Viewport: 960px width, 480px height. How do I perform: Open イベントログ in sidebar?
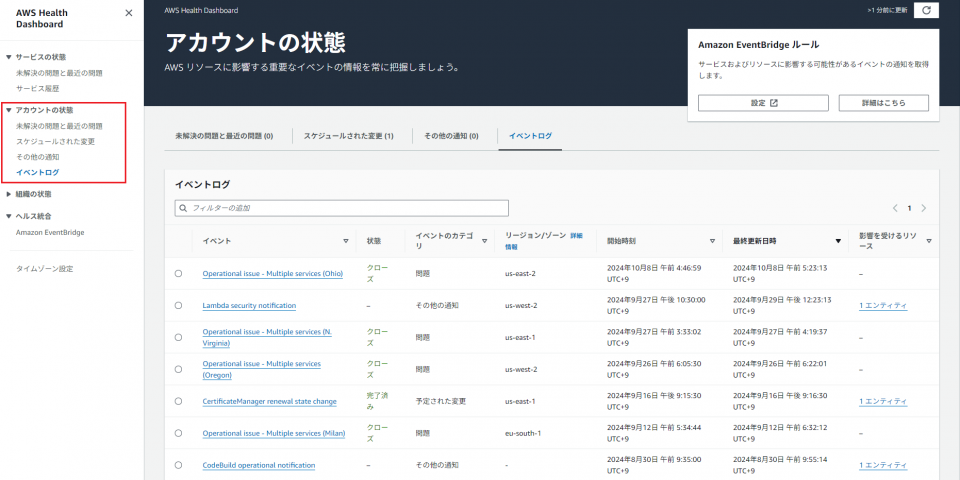[x=37, y=173]
